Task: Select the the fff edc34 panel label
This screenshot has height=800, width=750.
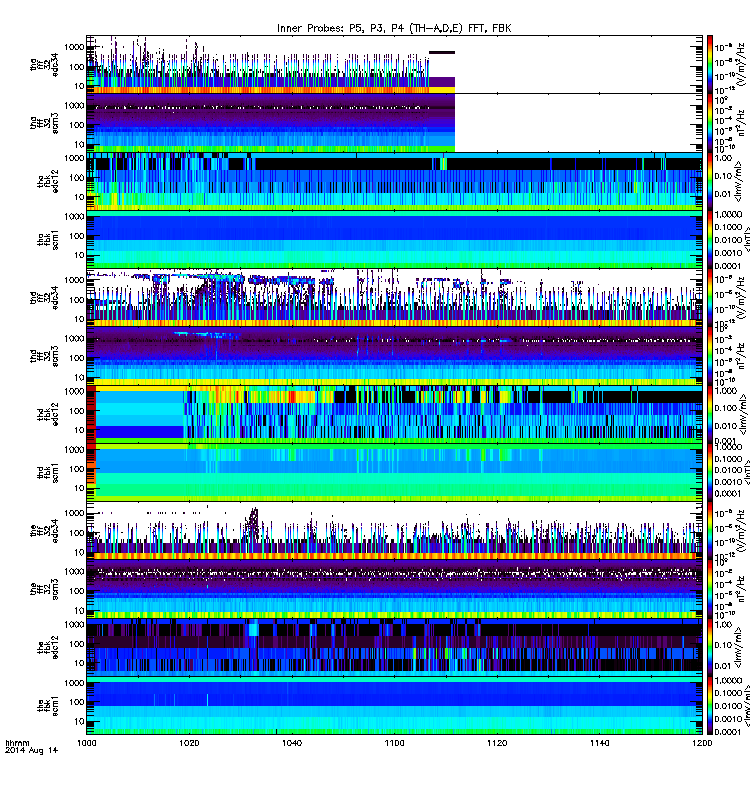Action: click(44, 531)
